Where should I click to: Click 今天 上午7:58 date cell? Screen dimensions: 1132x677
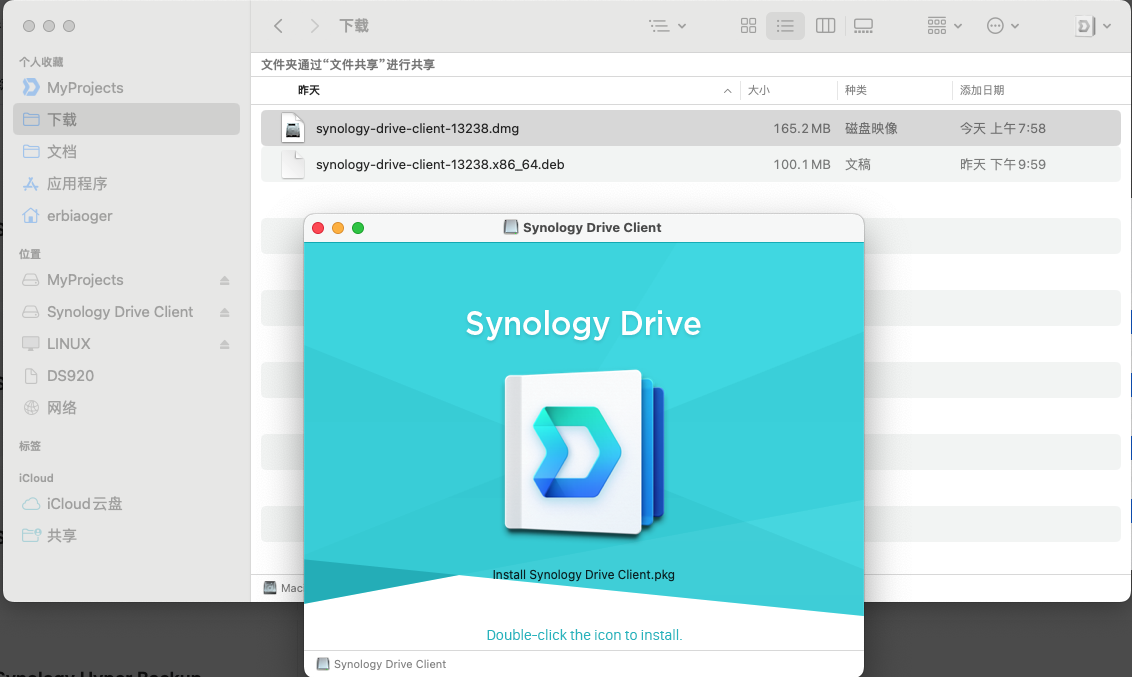[1002, 128]
